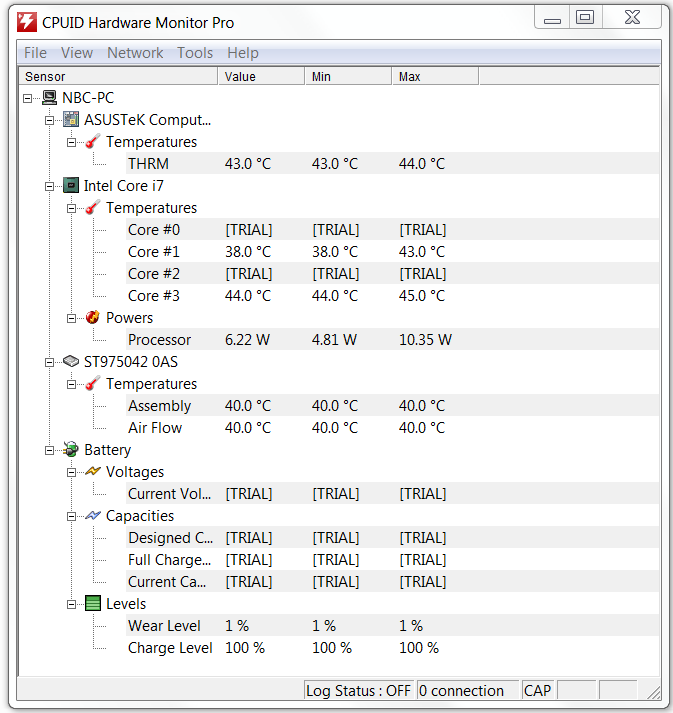Select the ASUSTeK motherboard icon
Image resolution: width=673 pixels, height=713 pixels.
[71, 120]
